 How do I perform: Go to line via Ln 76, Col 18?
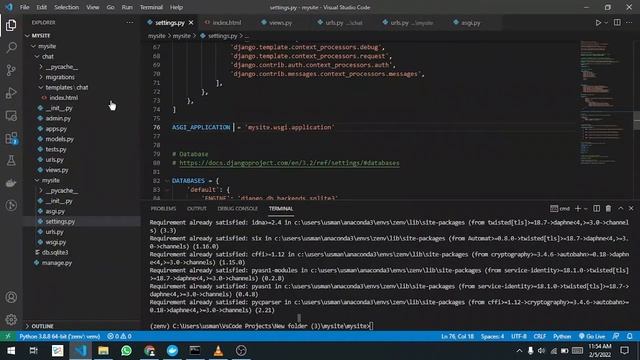[457, 336]
